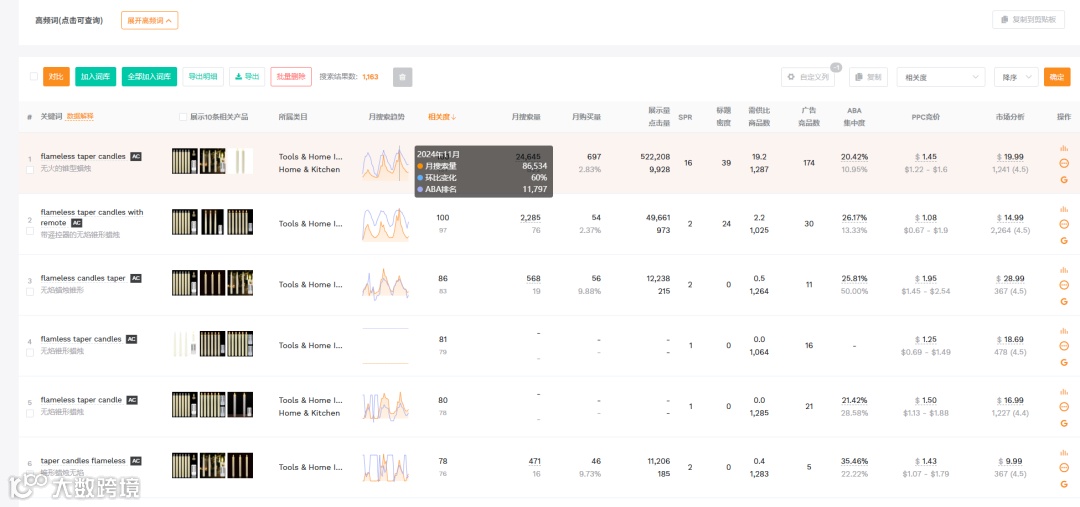
Task: Open Google icon for flameless taper candles with remote
Action: tap(1063, 240)
